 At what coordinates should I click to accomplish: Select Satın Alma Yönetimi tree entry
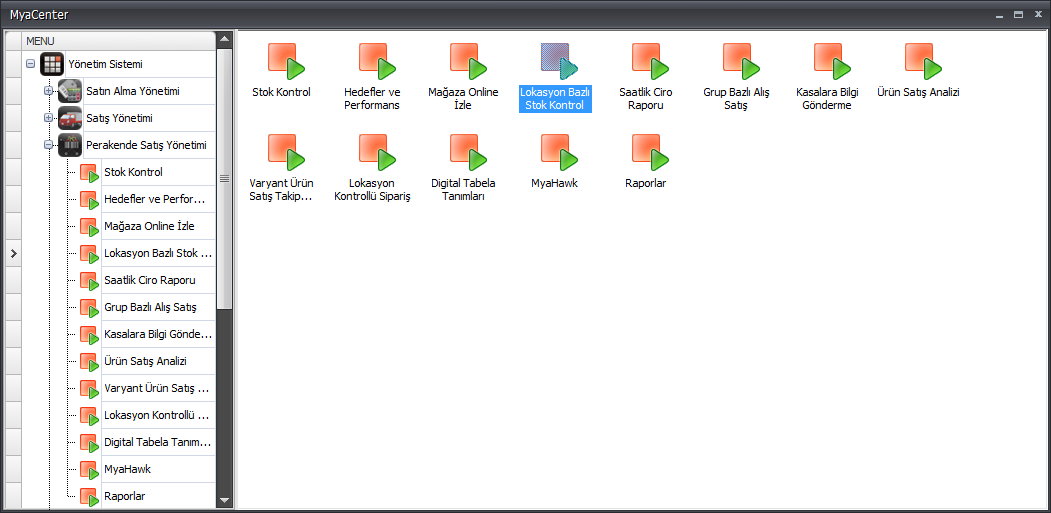tap(133, 91)
